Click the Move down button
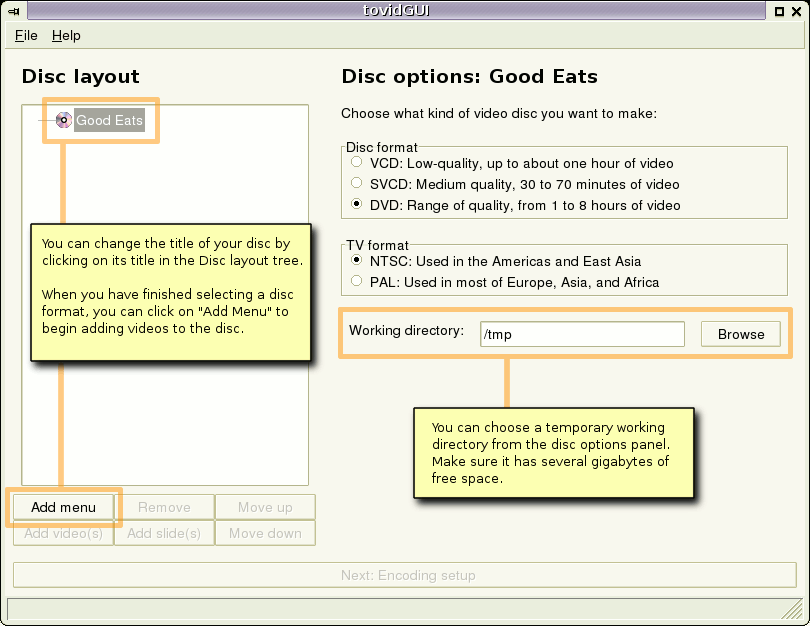Image resolution: width=810 pixels, height=626 pixels. point(265,533)
